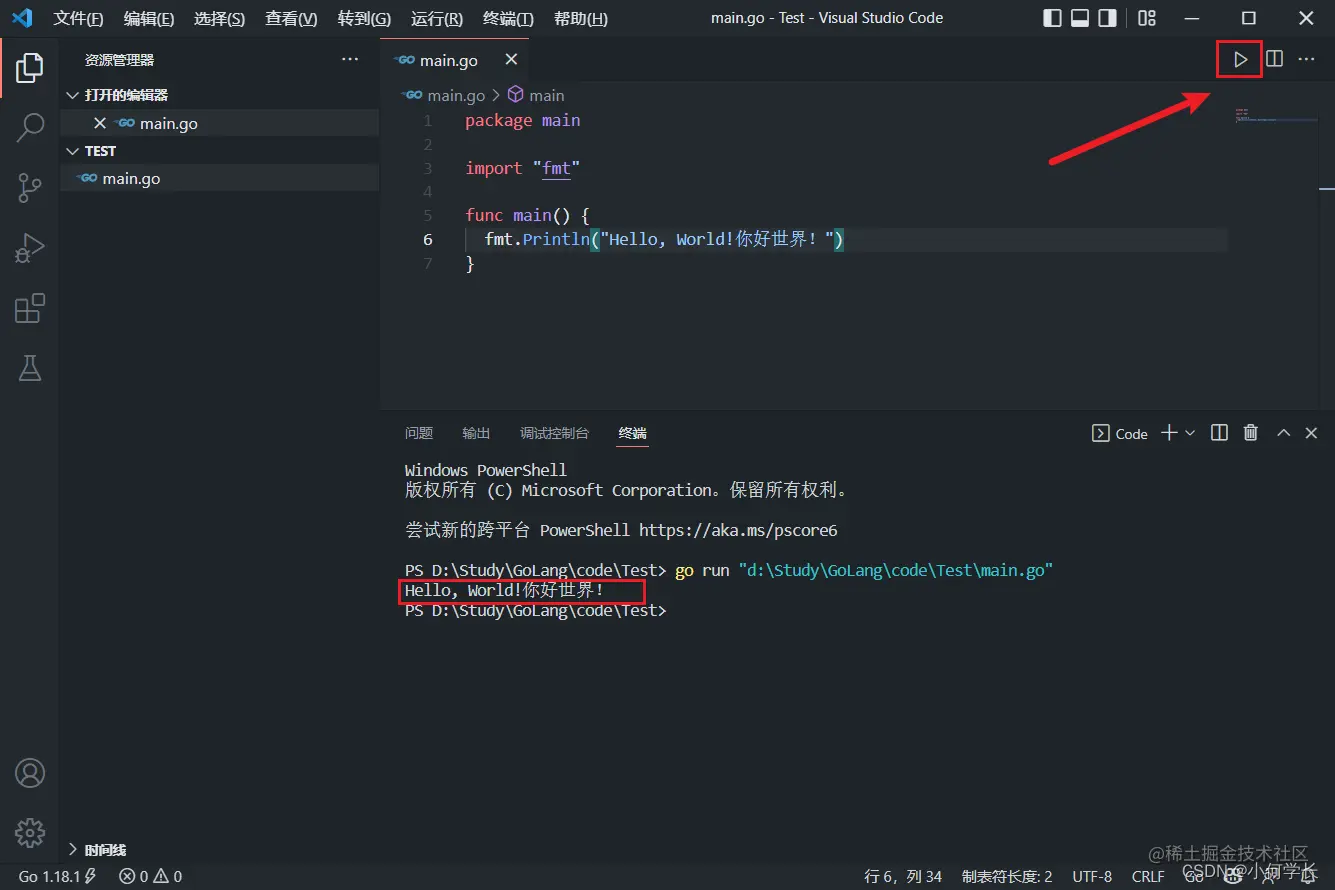Click the aka.ms/pscore6 link in terminal
The width and height of the screenshot is (1335, 890).
738,530
